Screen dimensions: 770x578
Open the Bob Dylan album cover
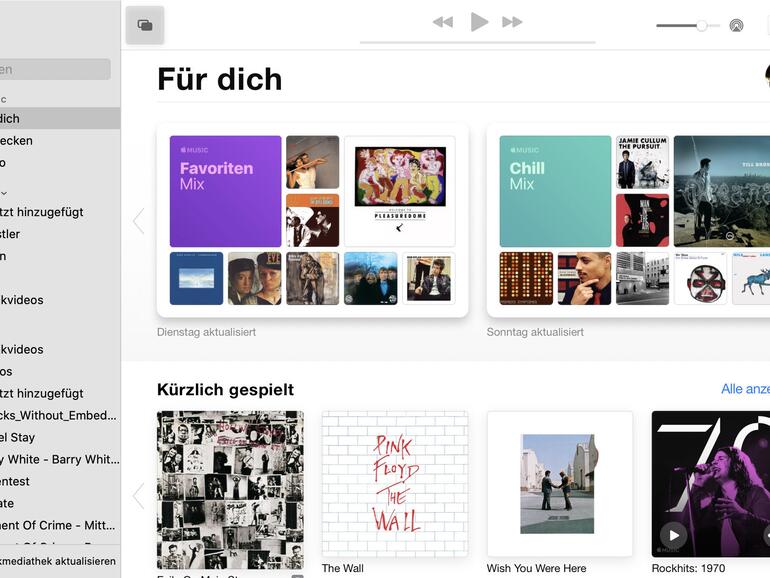[x=429, y=278]
